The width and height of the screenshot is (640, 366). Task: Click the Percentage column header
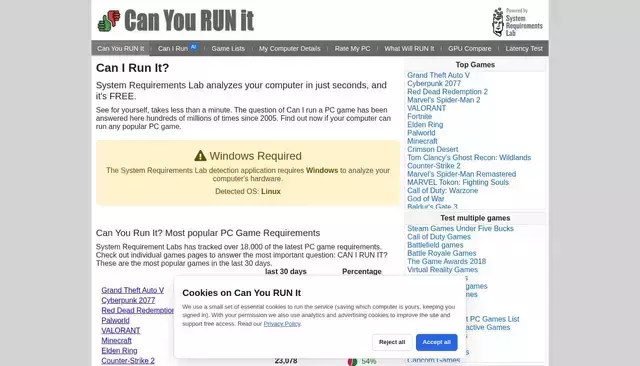tap(362, 271)
